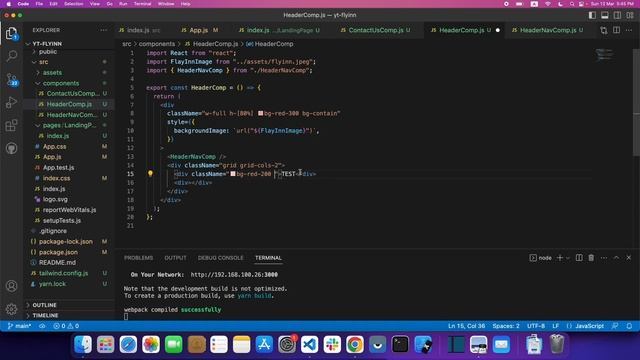Screen dimensions: 640x360
Task: Open Explorer views and more actions ellipsis
Action: (x=104, y=30)
